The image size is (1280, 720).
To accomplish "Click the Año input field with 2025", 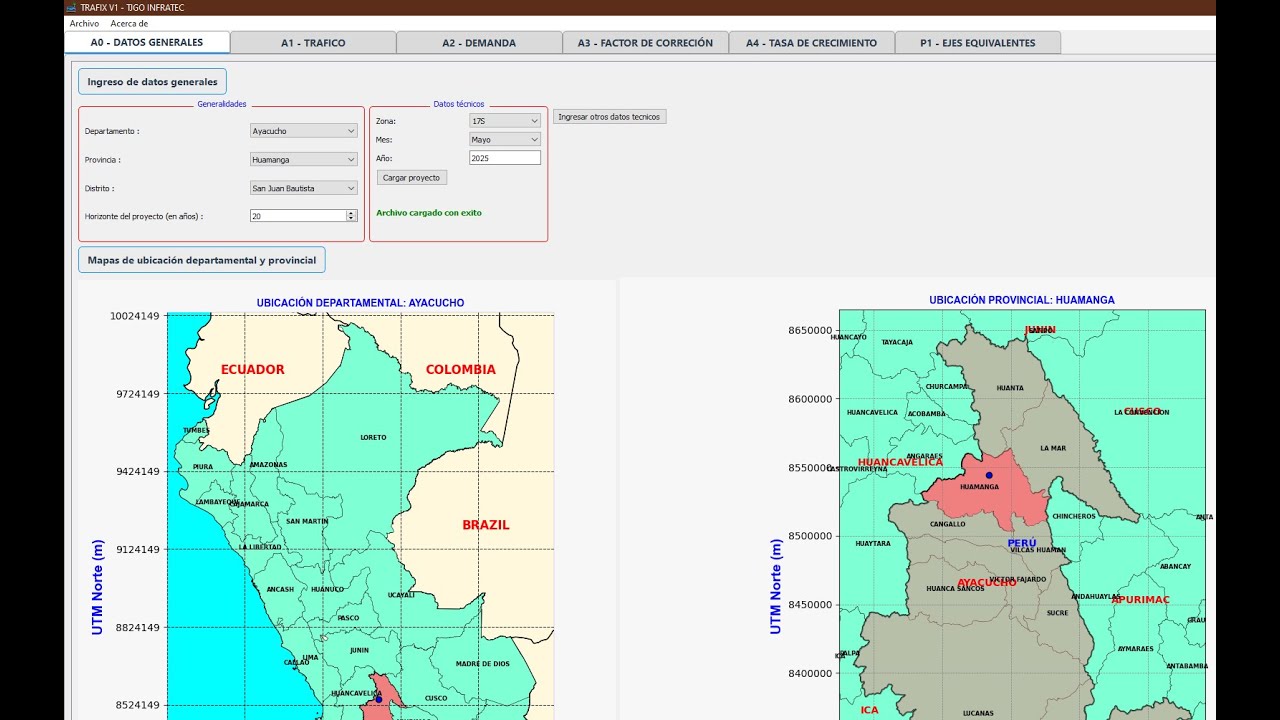I will pos(505,158).
